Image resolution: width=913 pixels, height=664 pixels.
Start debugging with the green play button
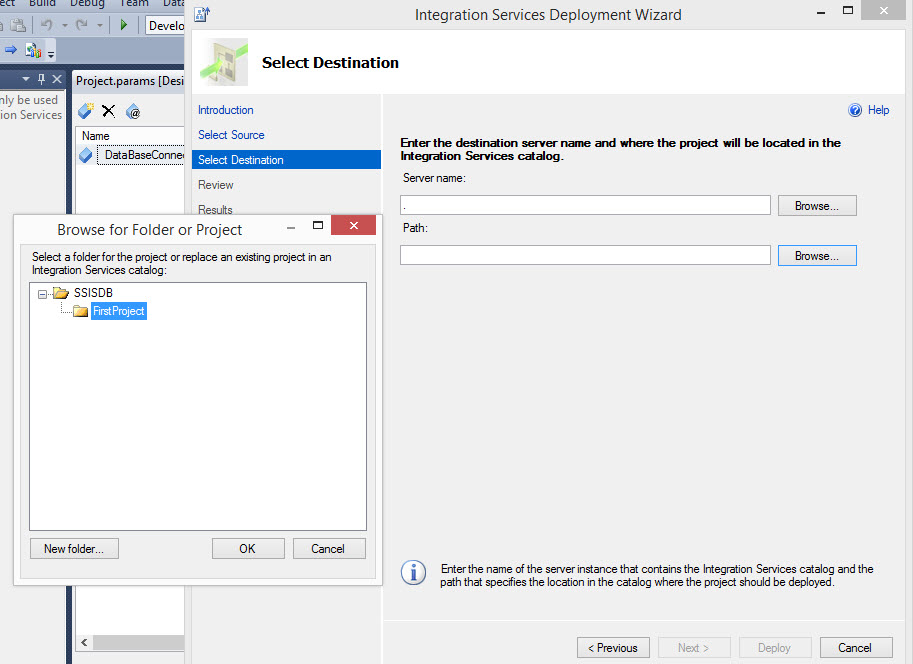click(124, 25)
